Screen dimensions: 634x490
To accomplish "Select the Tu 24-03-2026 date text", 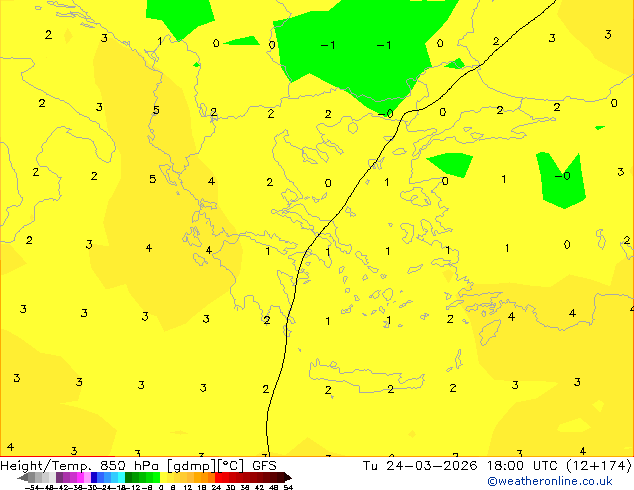I will [x=412, y=465].
